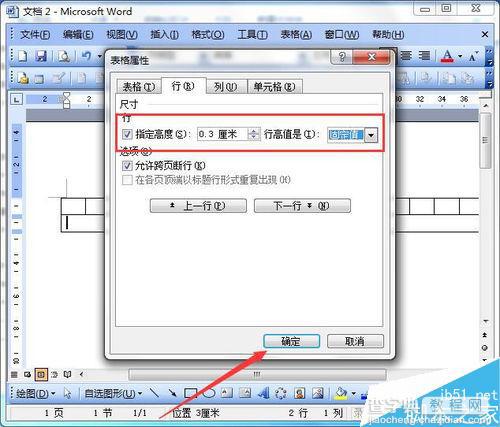Increase the row height with the up spinner

click(x=254, y=131)
